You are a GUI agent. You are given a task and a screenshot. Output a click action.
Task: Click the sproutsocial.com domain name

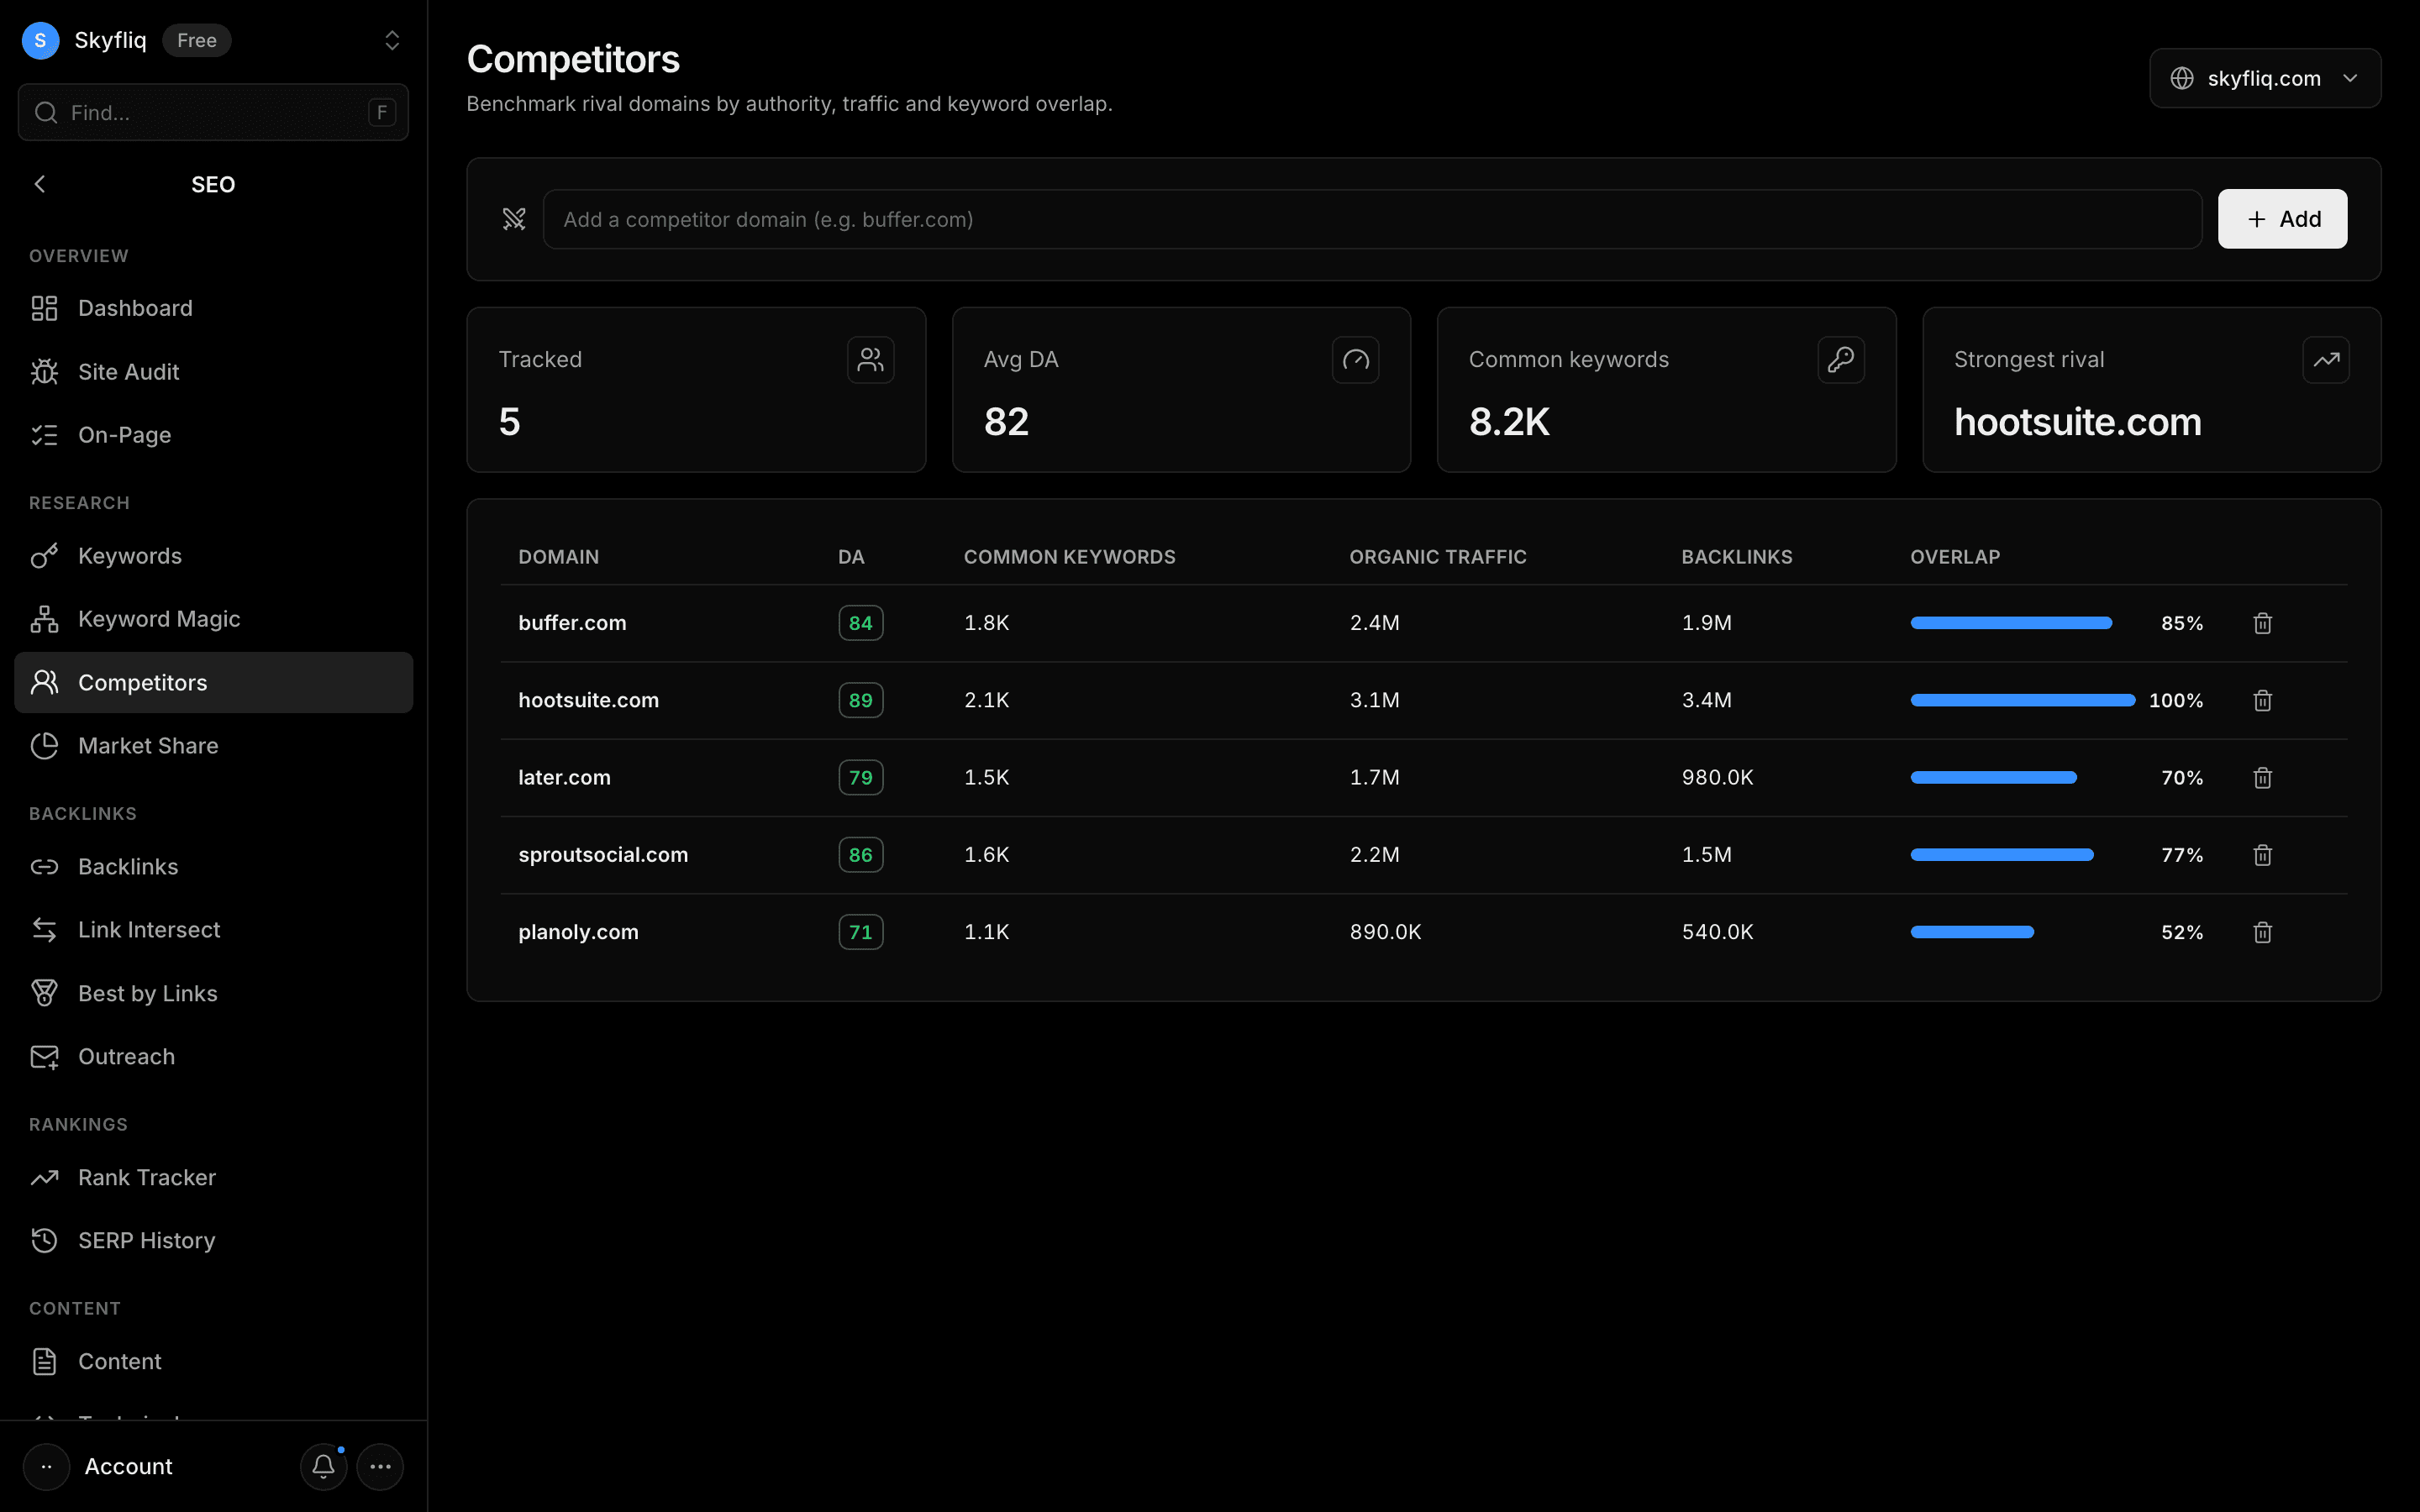coord(603,855)
